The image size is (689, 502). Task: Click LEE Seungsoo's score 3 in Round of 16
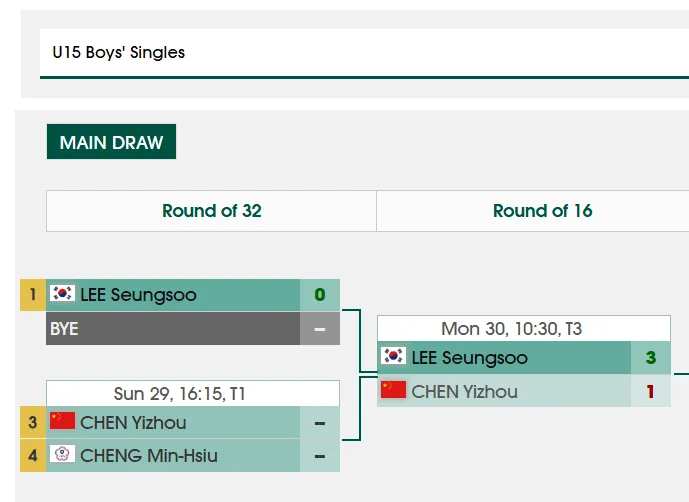651,358
